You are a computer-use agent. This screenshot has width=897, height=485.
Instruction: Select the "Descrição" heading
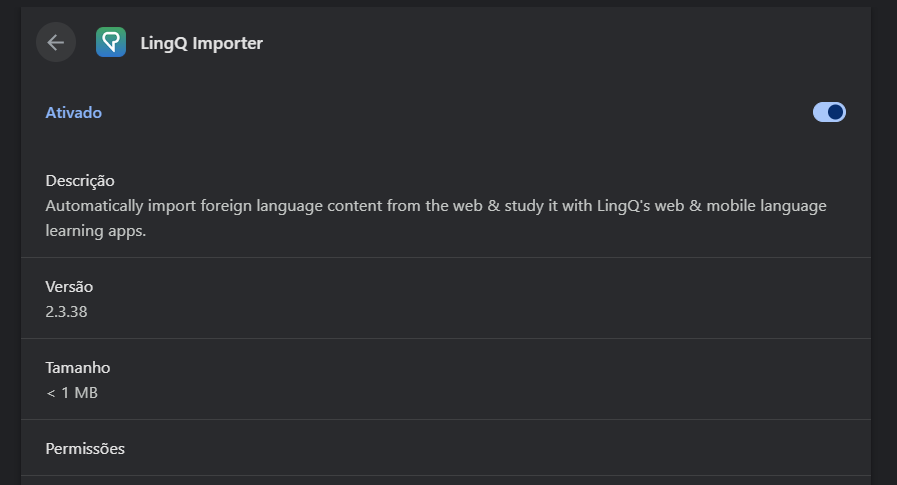80,181
